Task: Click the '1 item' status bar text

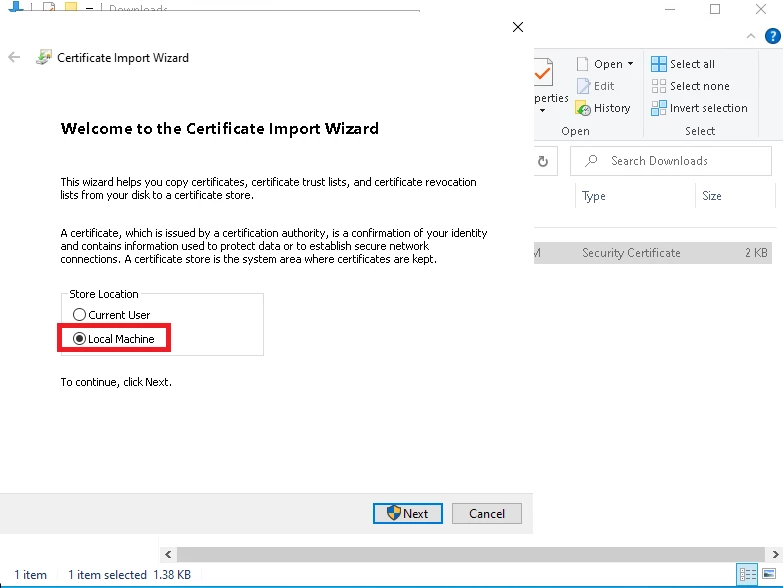Action: pyautogui.click(x=30, y=575)
